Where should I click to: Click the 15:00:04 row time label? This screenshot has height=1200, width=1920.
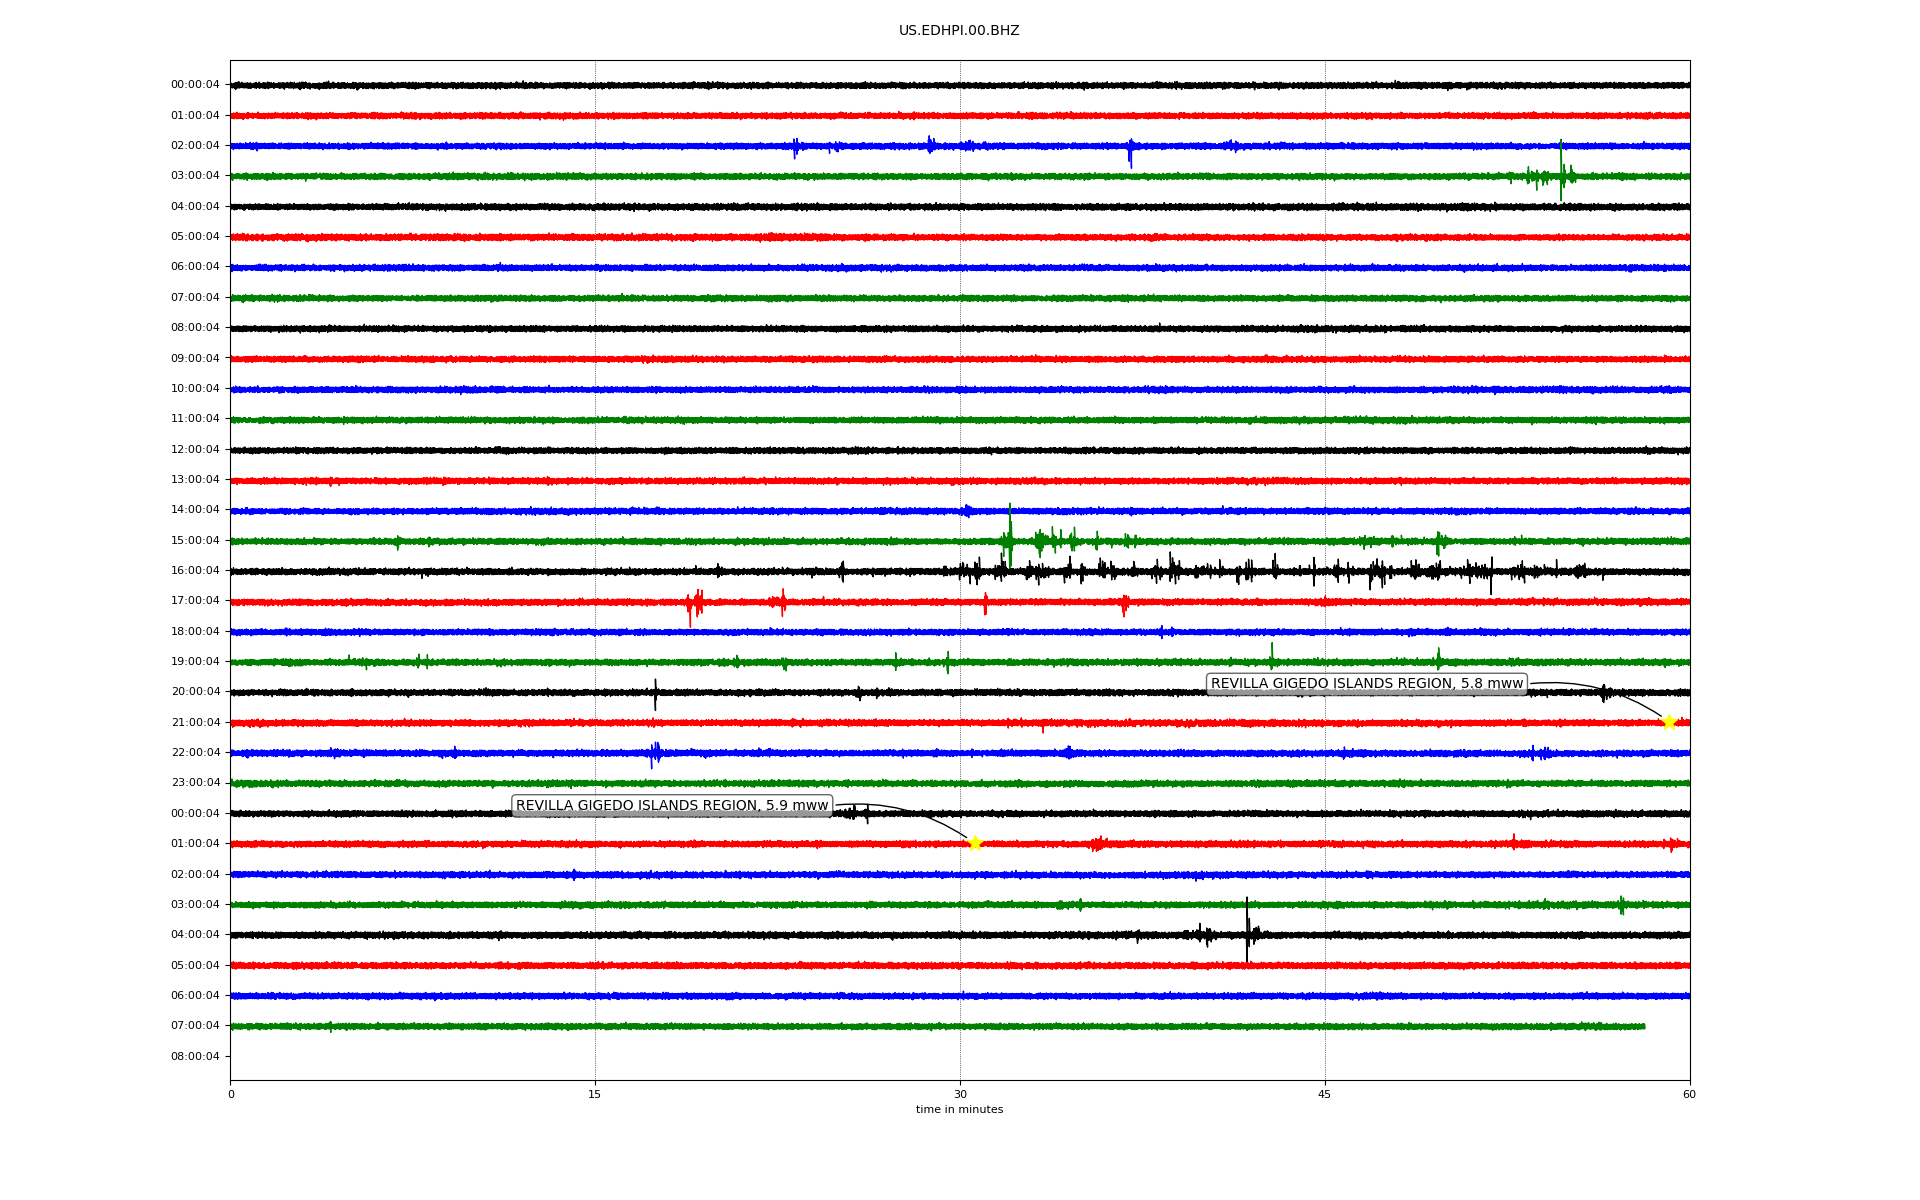pyautogui.click(x=195, y=540)
